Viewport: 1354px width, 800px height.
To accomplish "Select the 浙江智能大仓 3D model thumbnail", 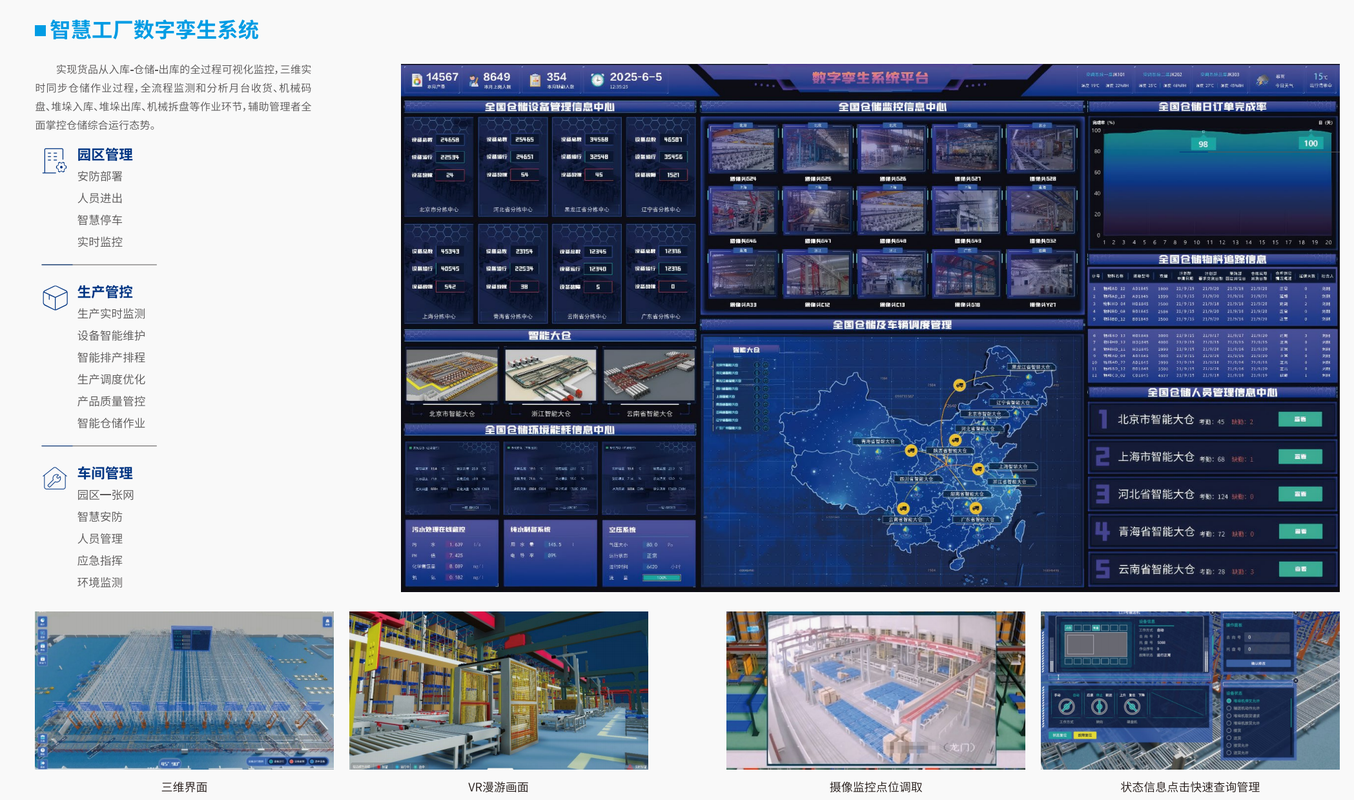I will point(550,377).
